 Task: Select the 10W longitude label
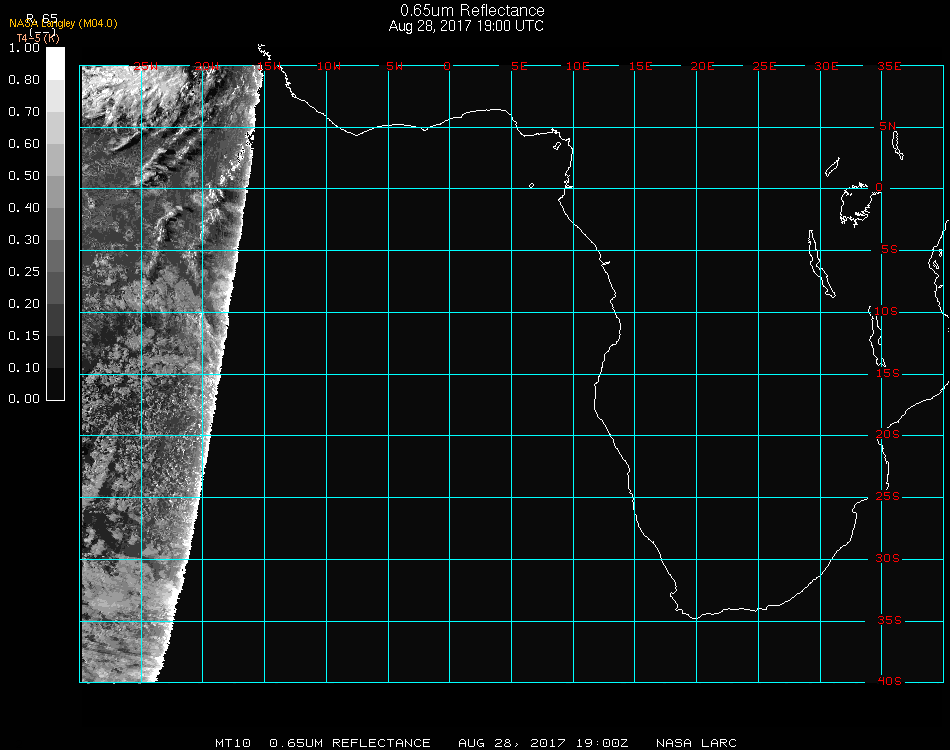point(329,66)
